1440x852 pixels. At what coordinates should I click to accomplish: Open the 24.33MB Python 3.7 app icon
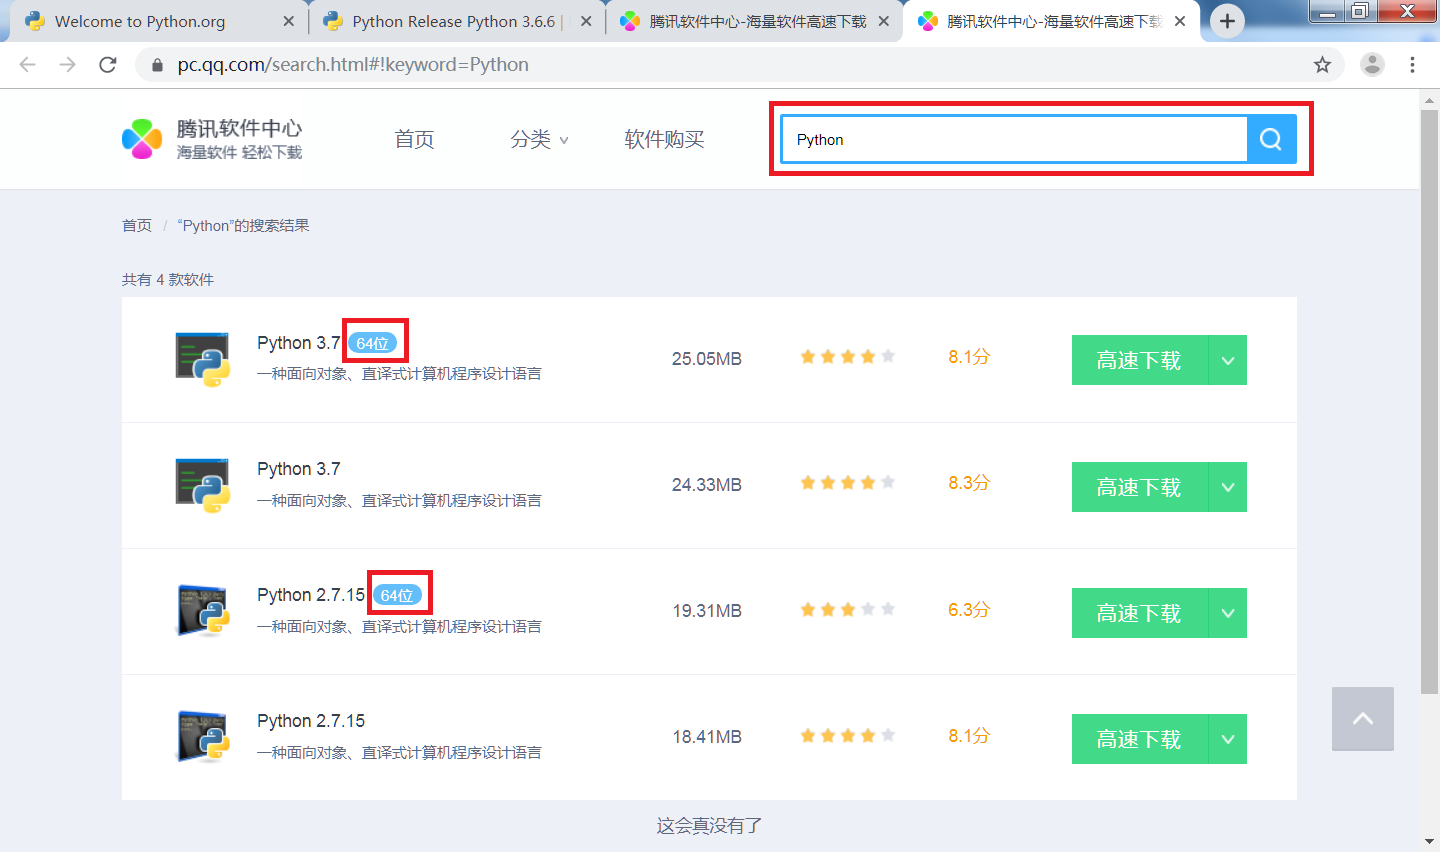tap(203, 485)
